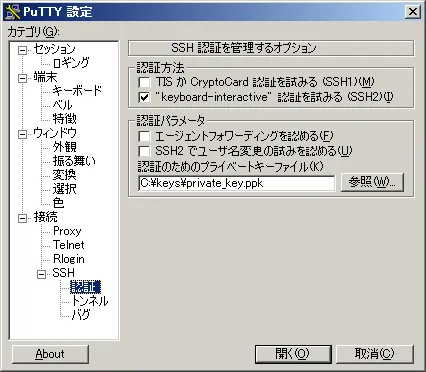
Task: Click 開く(O) open button
Action: (293, 354)
